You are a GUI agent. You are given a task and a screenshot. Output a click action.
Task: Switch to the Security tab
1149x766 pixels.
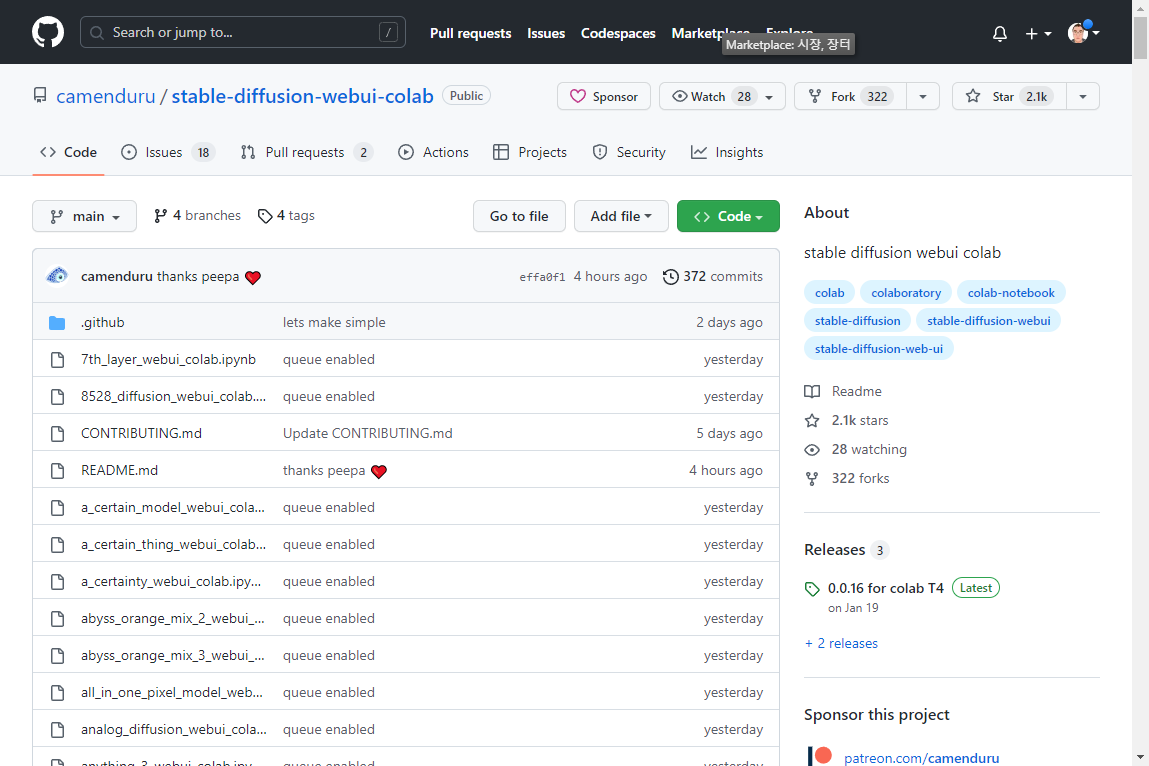629,152
